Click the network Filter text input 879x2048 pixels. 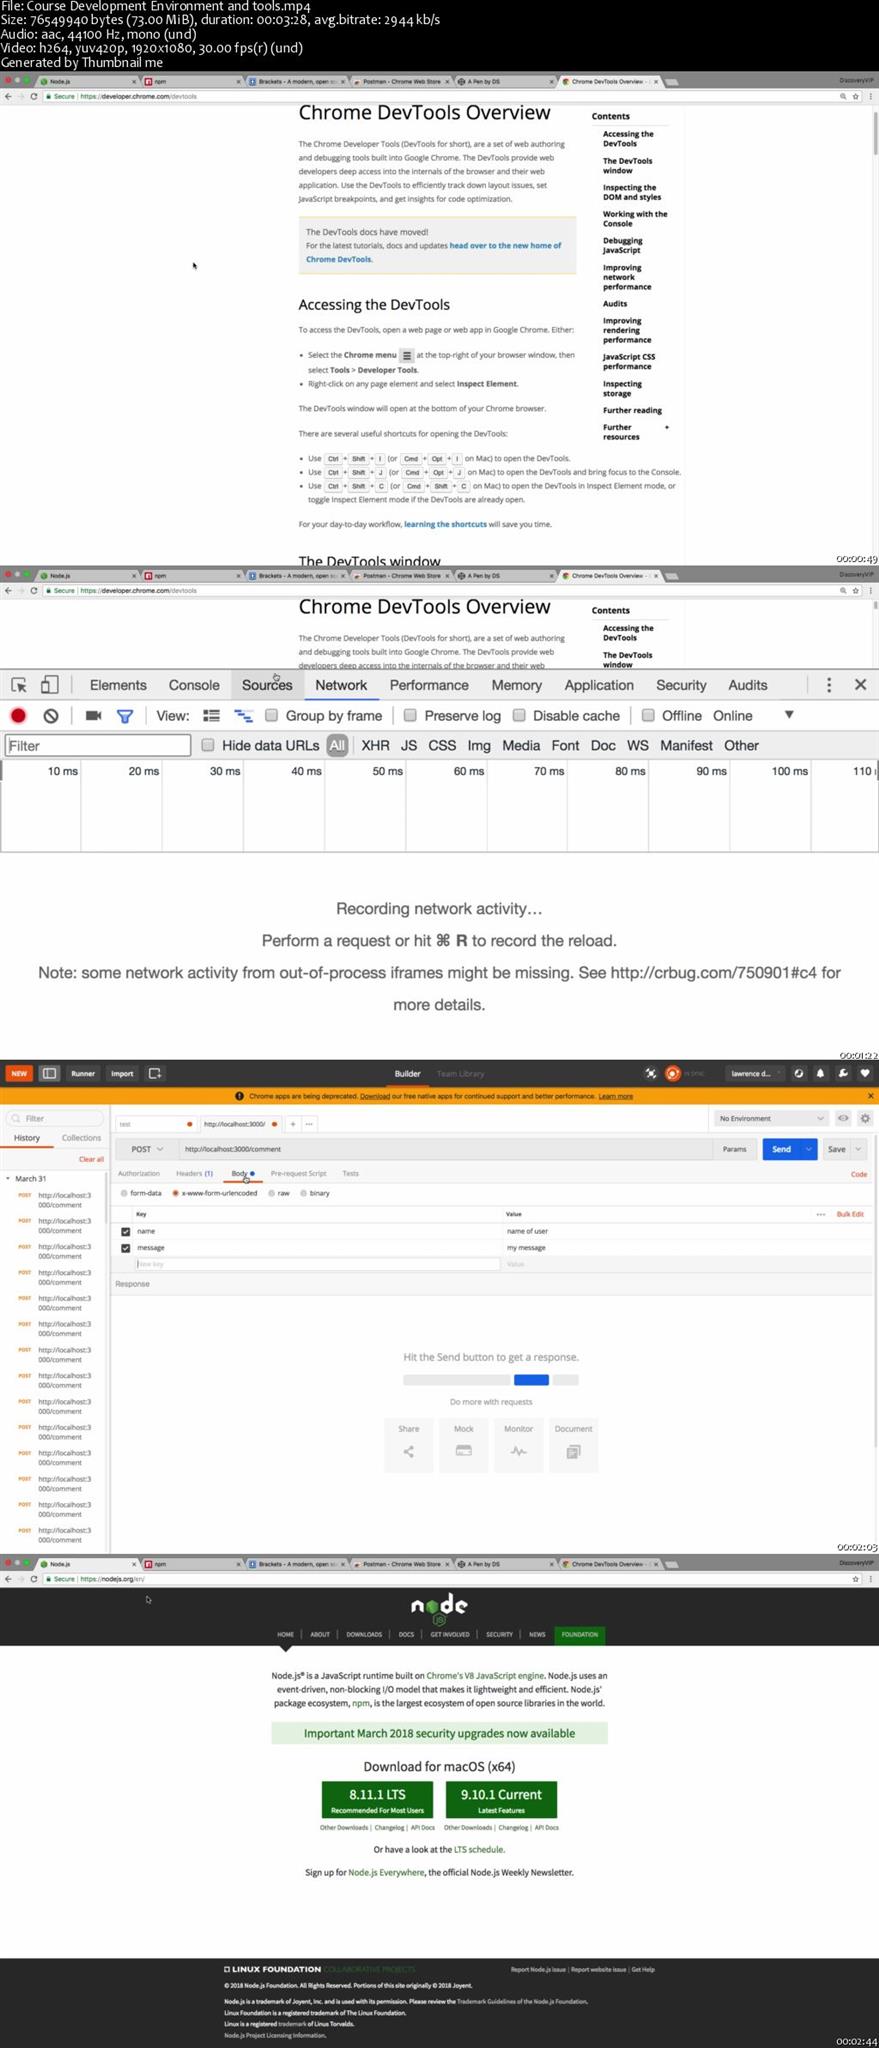tap(97, 745)
